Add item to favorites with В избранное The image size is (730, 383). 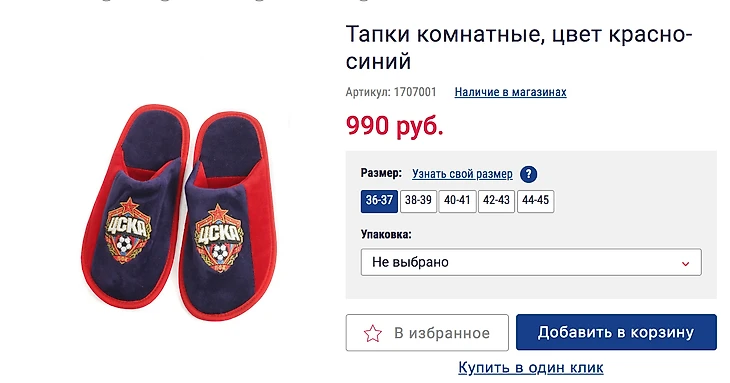point(427,333)
